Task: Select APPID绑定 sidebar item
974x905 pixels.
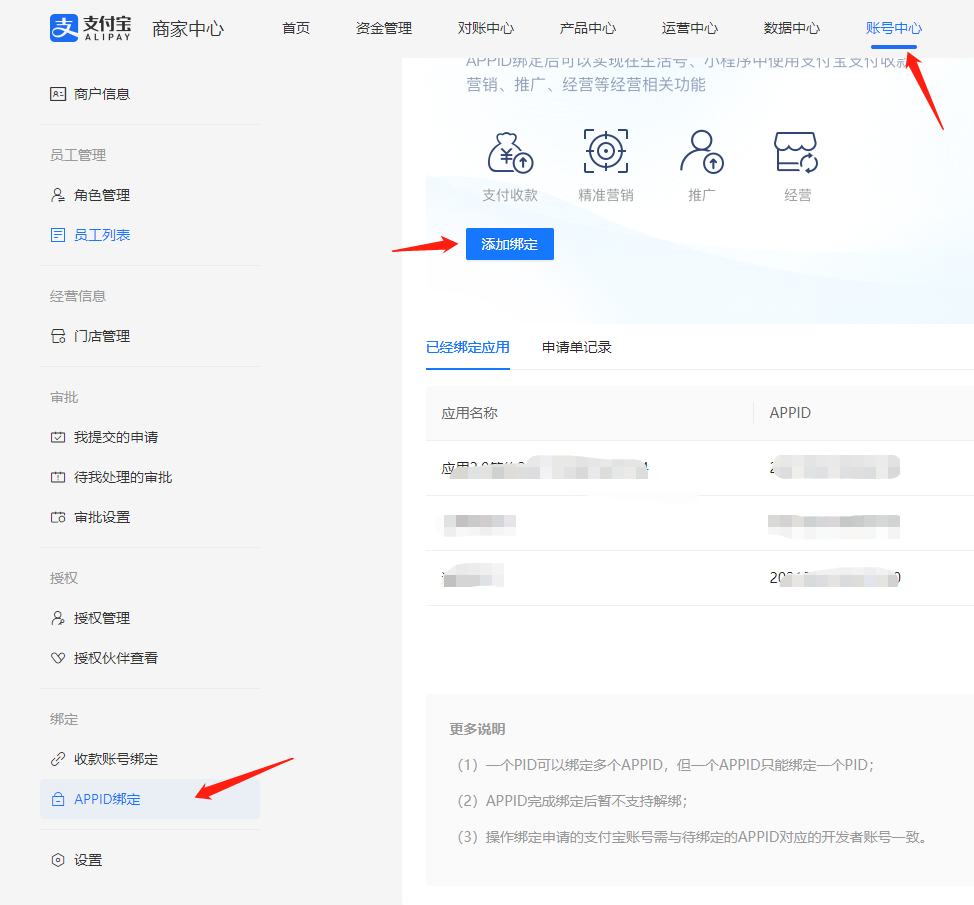Action: (x=107, y=799)
